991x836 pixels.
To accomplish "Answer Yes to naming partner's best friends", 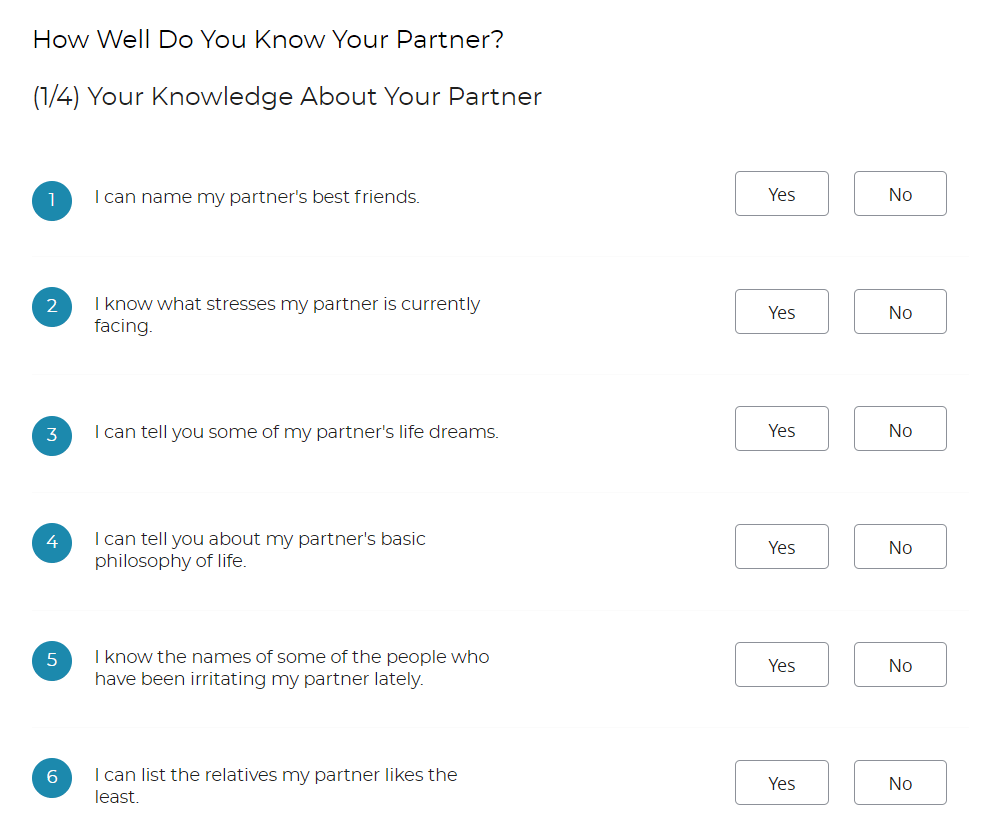I will pyautogui.click(x=781, y=193).
